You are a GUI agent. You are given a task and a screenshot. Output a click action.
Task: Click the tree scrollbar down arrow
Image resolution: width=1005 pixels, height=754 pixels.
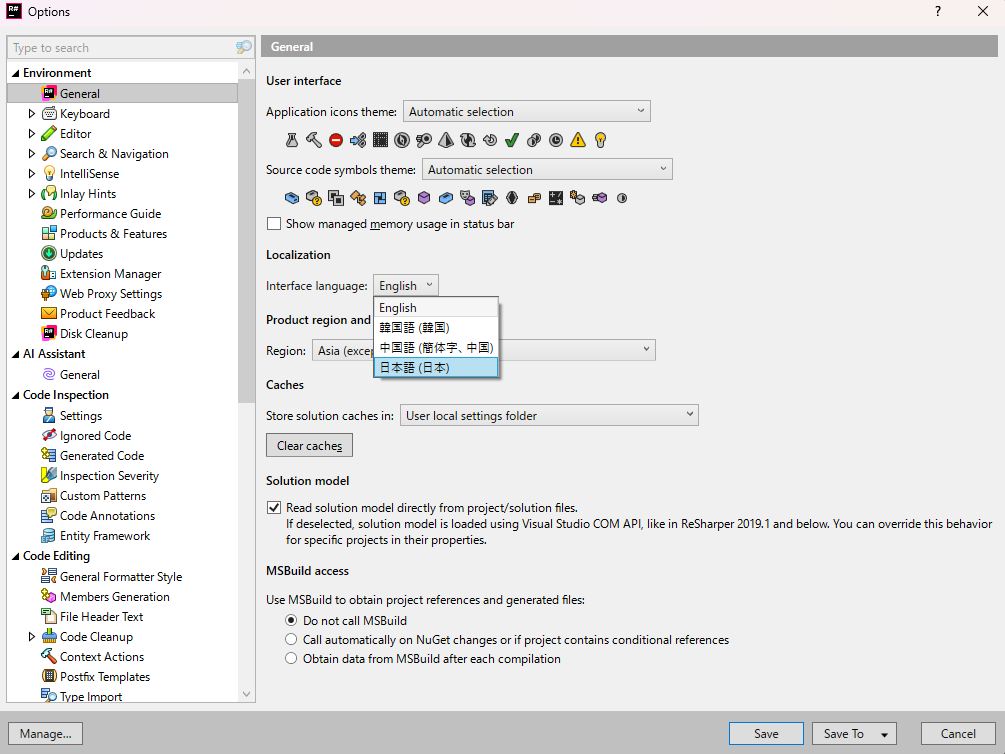click(x=246, y=694)
